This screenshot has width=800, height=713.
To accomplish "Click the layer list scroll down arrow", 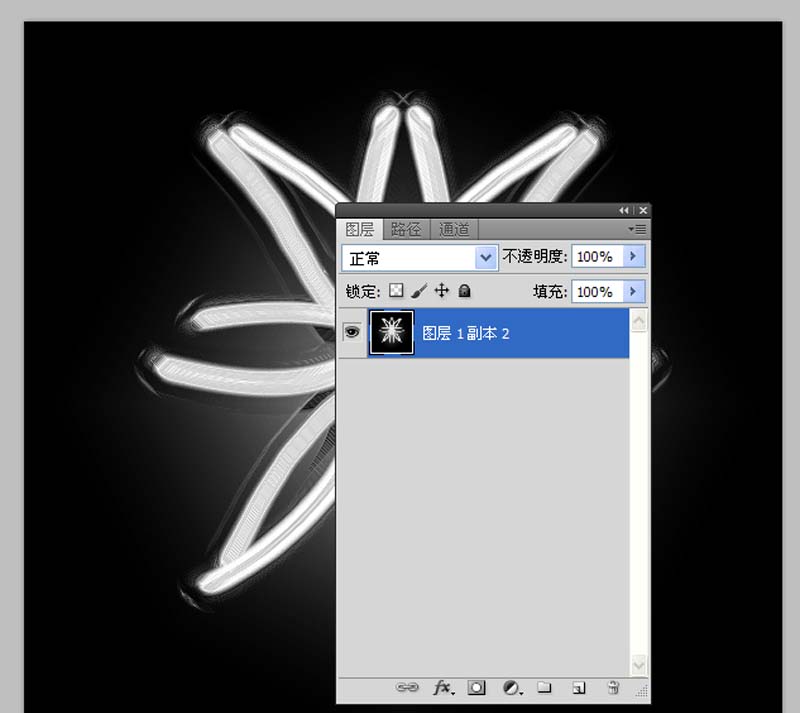I will 639,665.
